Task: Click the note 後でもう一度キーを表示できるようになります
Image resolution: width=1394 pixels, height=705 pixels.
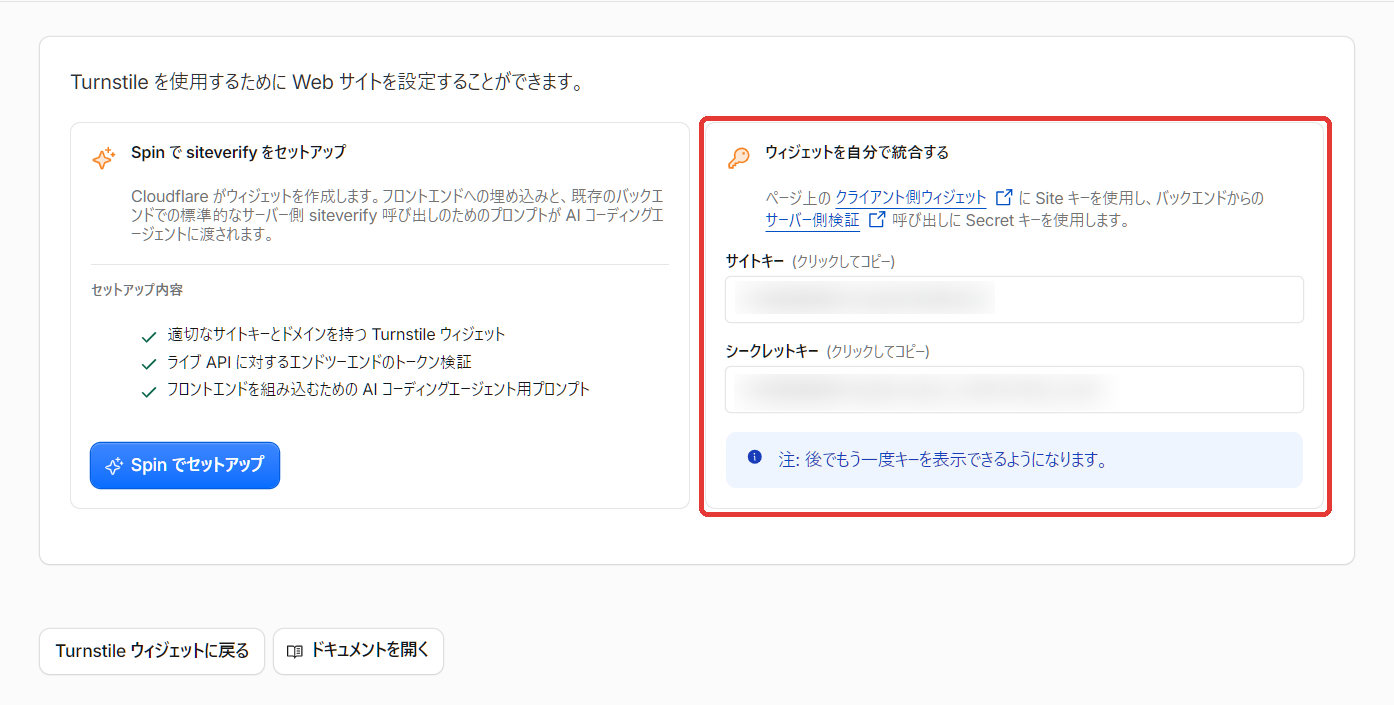Action: 943,460
